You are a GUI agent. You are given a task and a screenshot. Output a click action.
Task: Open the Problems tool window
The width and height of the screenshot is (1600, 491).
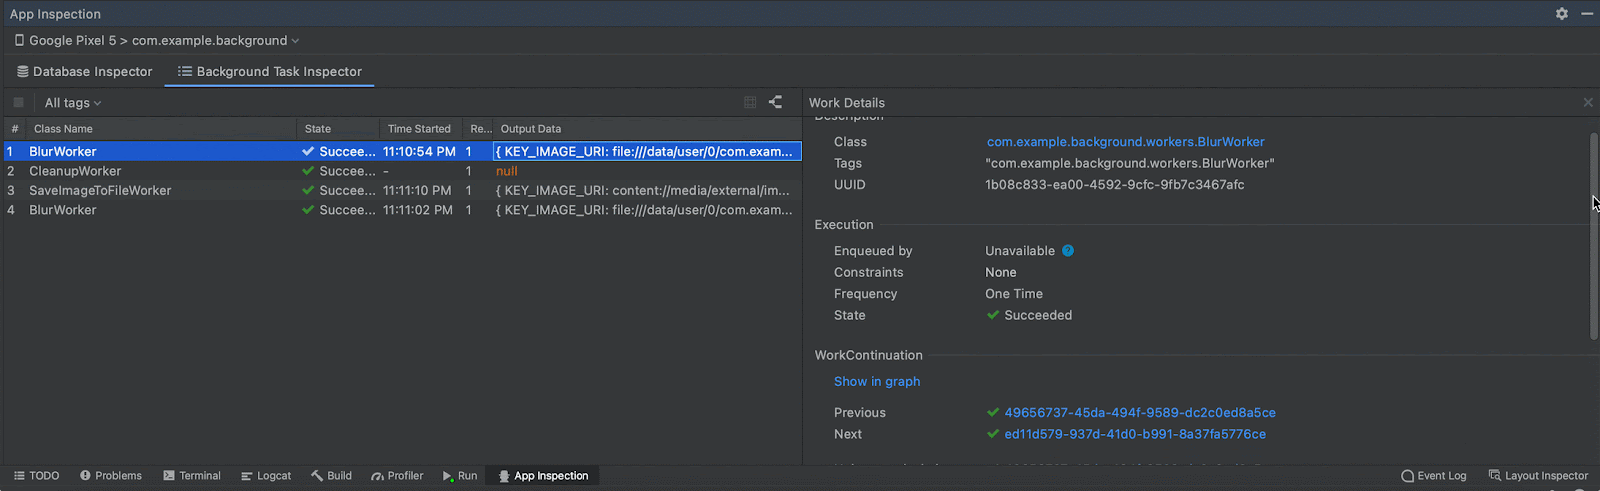point(110,476)
